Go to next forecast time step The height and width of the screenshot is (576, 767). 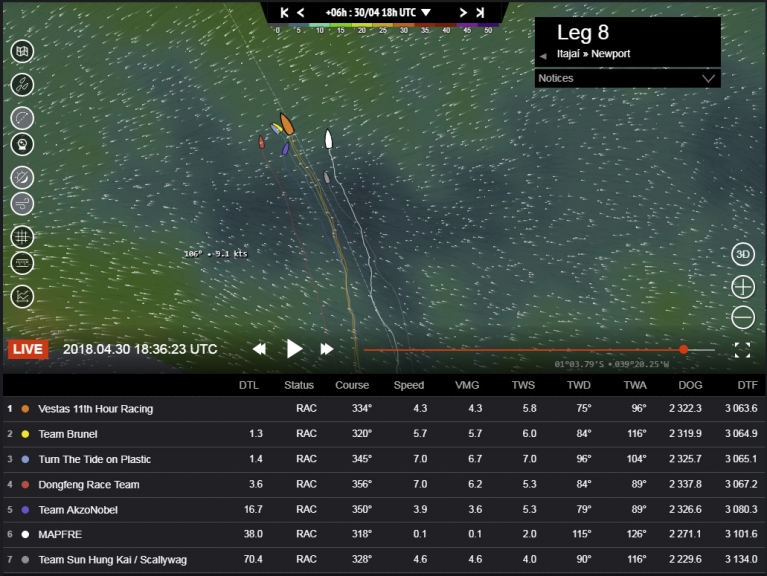(x=463, y=13)
